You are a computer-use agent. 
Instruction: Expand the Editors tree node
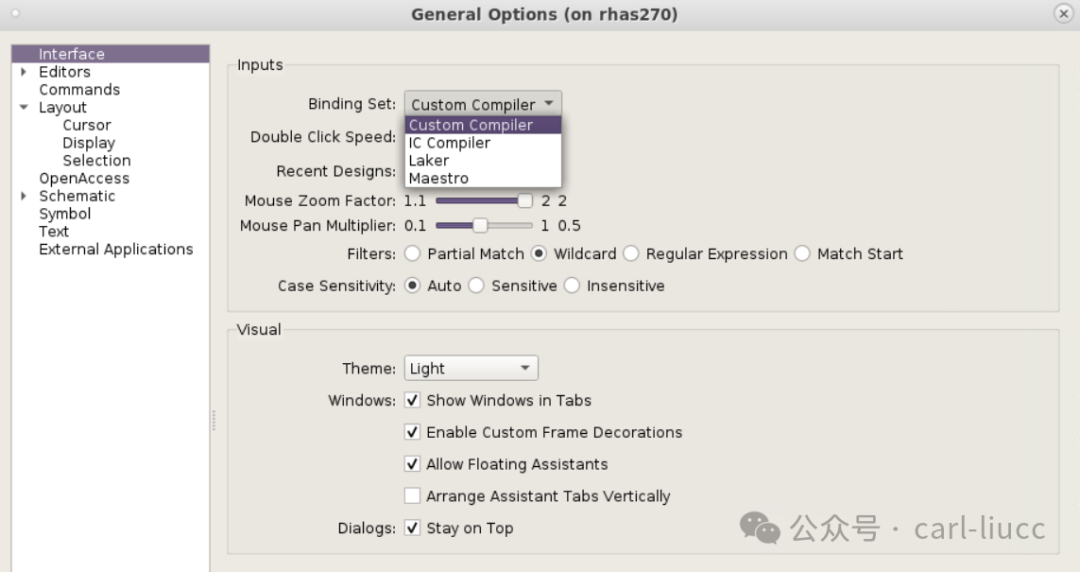[x=24, y=72]
